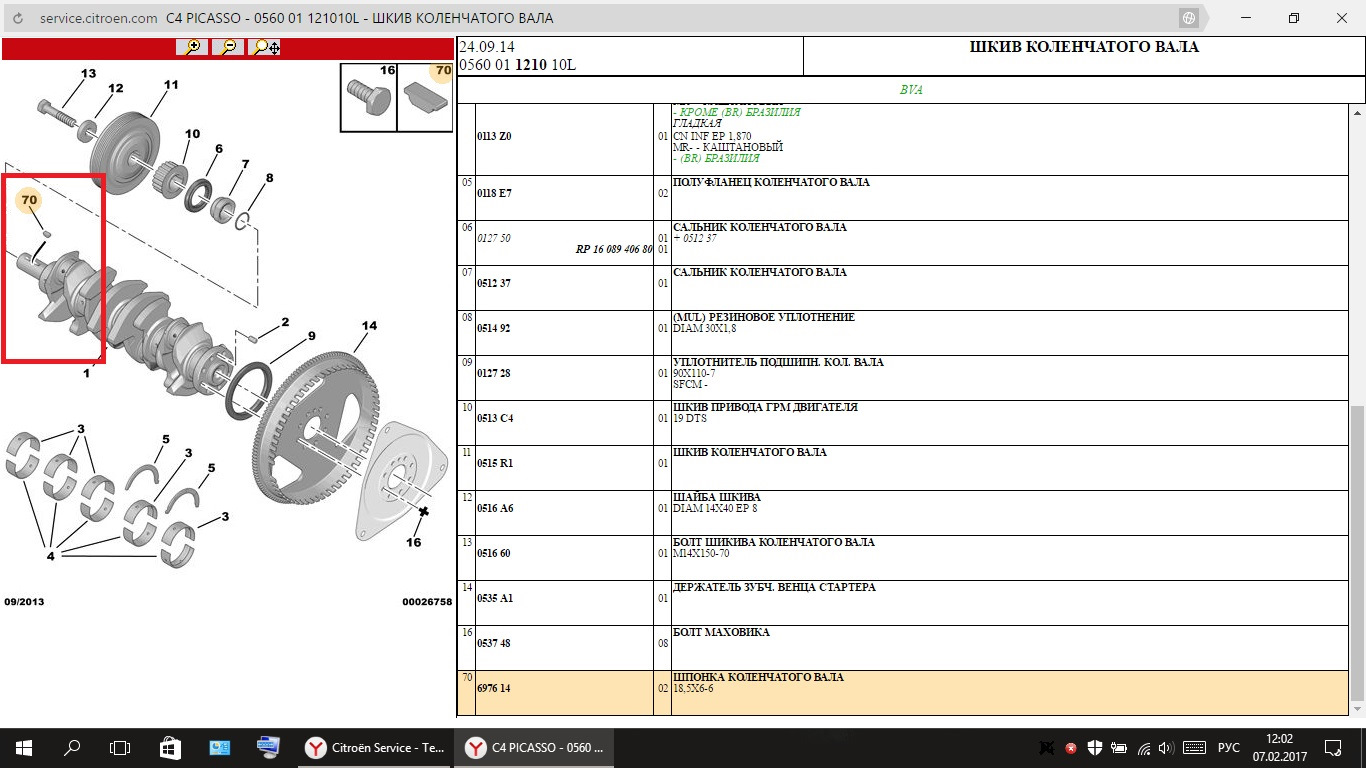Click the volume icon in system tray
Viewport: 1366px width, 768px height.
coord(1167,748)
